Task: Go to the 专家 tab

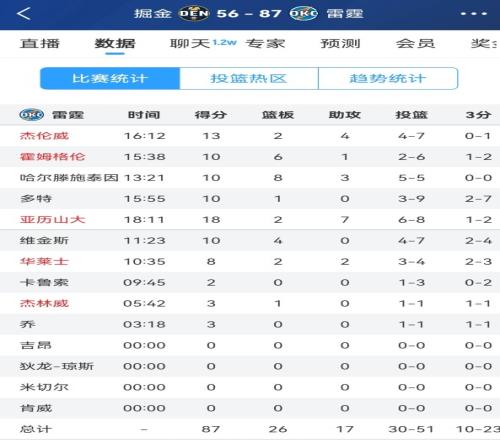Action: [x=265, y=43]
